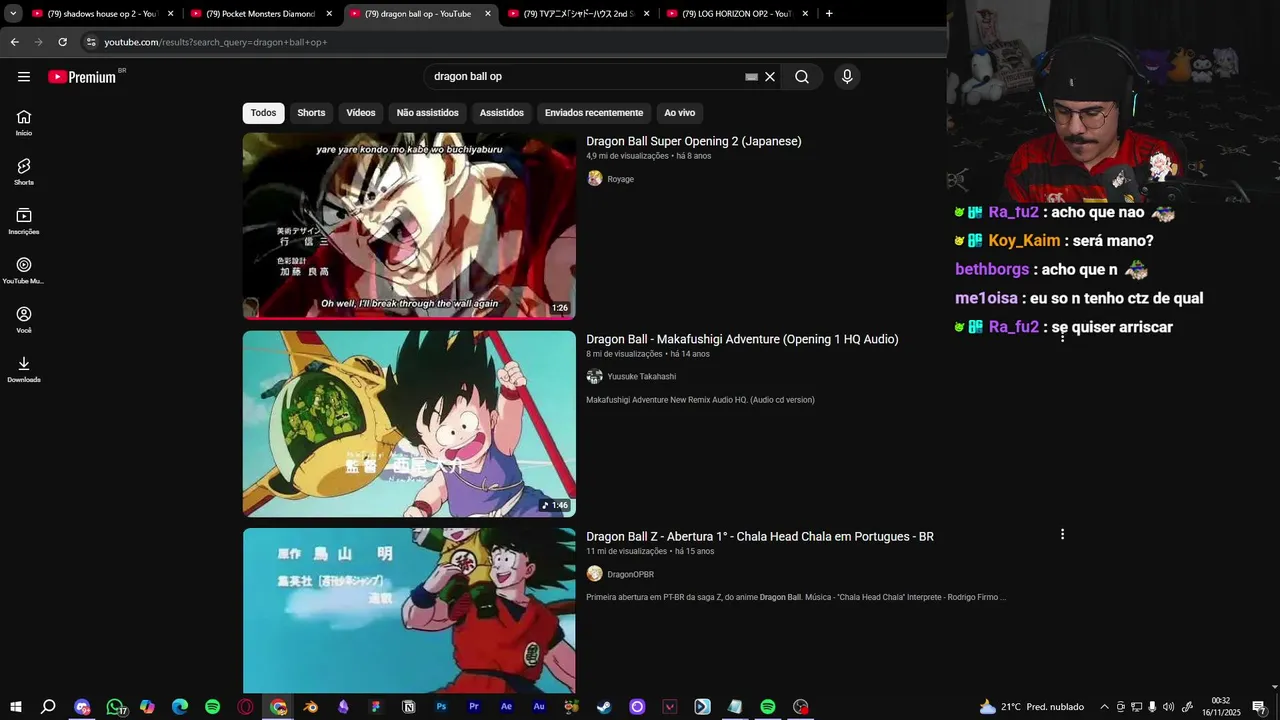Select the Ao vivo filter chip

pyautogui.click(x=680, y=113)
